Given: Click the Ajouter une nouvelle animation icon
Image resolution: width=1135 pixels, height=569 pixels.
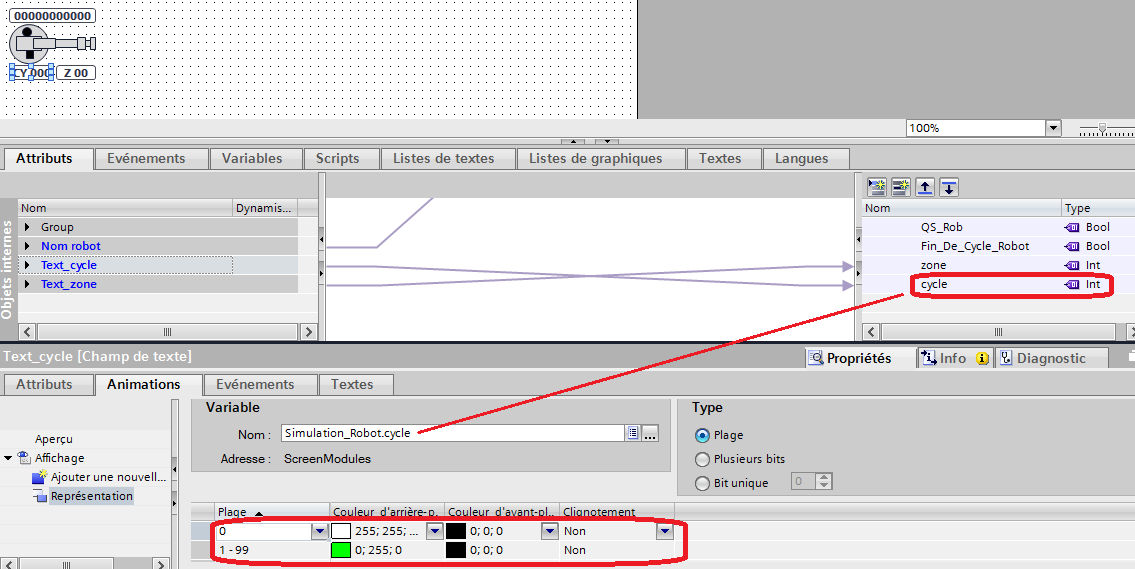Looking at the screenshot, I should click(x=39, y=477).
